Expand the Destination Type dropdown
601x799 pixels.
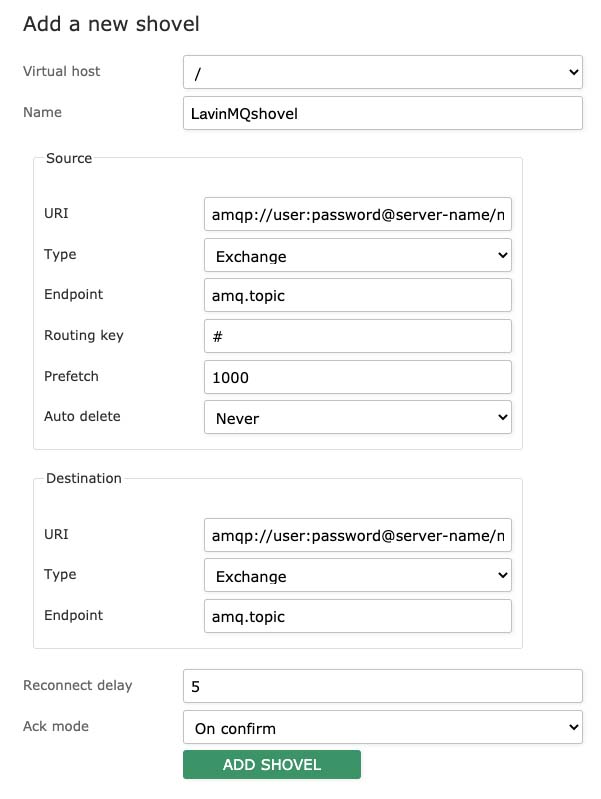(357, 576)
